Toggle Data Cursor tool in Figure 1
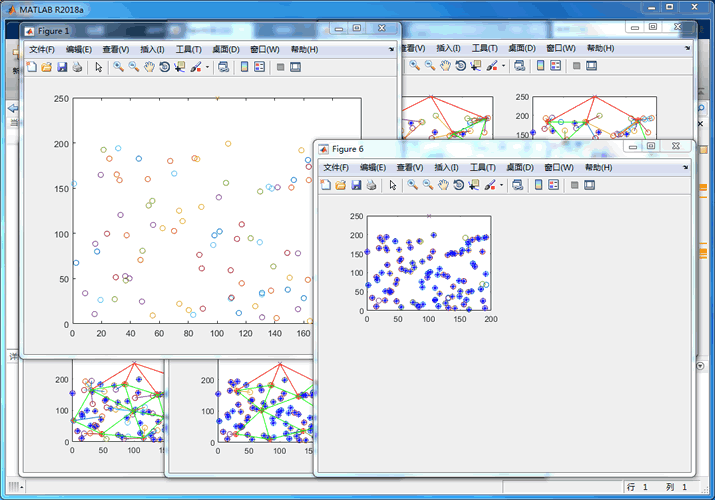Viewport: 715px width, 500px height. 179,67
